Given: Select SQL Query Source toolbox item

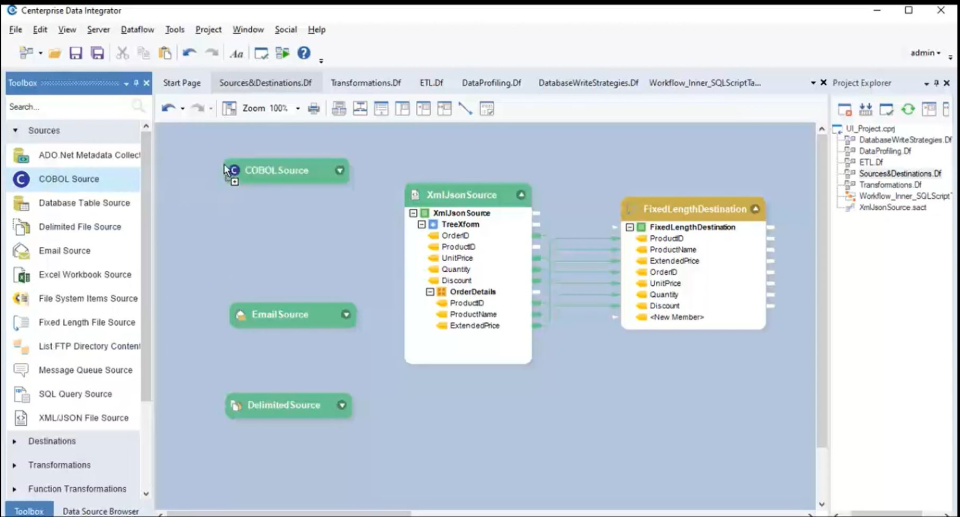Looking at the screenshot, I should [73, 394].
